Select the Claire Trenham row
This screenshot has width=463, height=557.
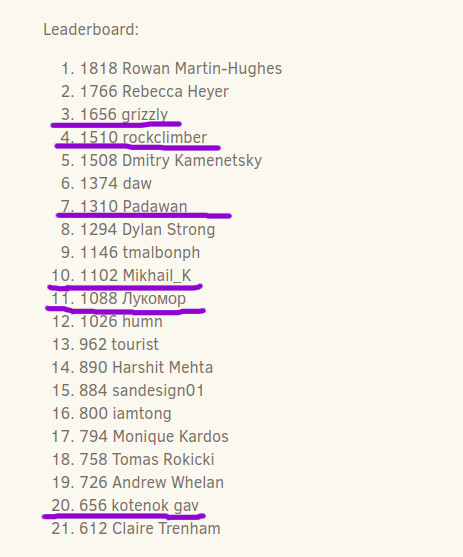(x=136, y=528)
